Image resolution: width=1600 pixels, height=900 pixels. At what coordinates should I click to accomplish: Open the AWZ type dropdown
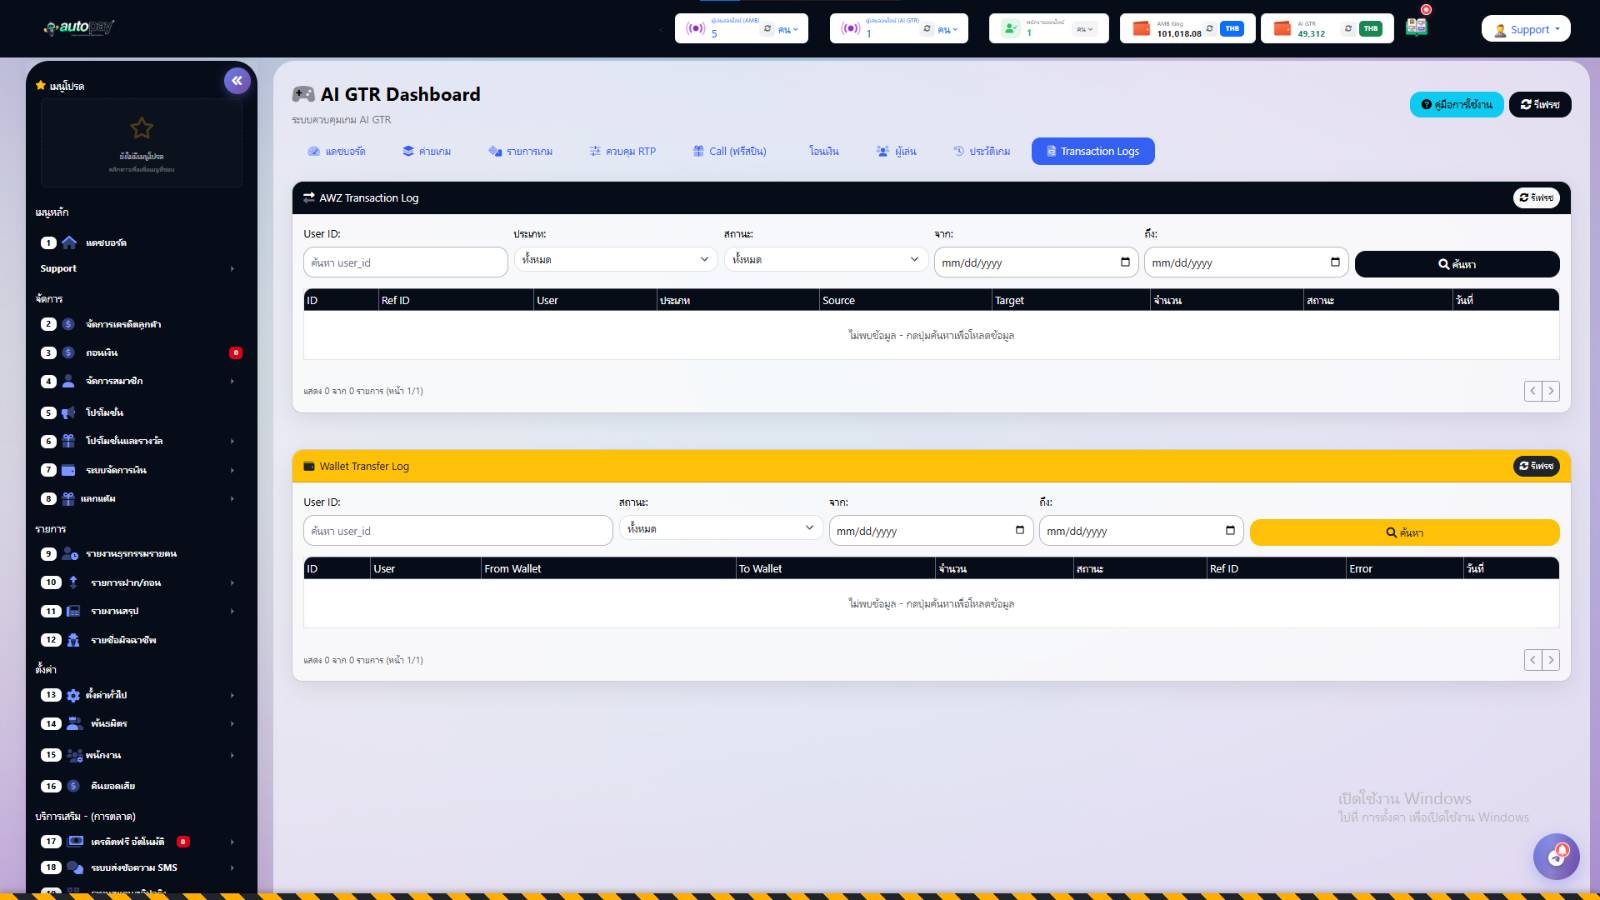615,260
